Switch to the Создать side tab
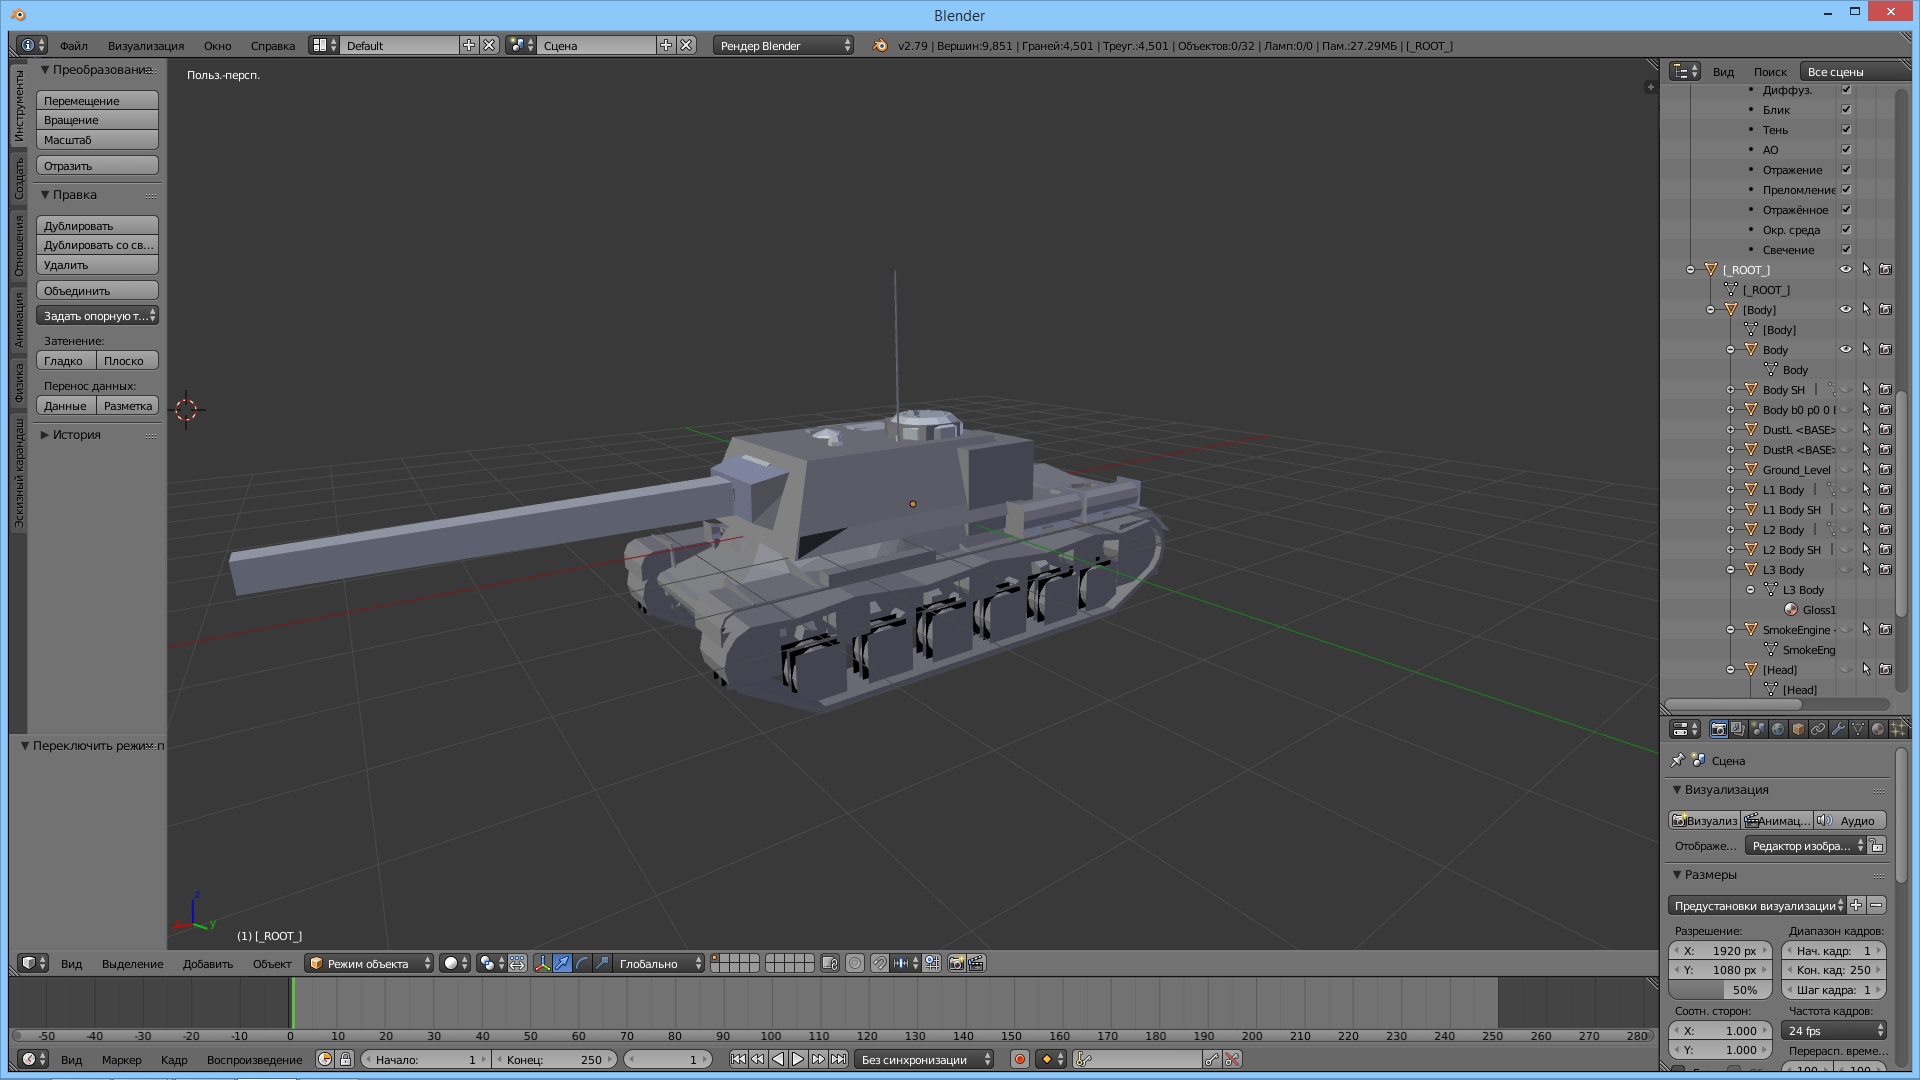Image resolution: width=1920 pixels, height=1080 pixels. click(18, 179)
